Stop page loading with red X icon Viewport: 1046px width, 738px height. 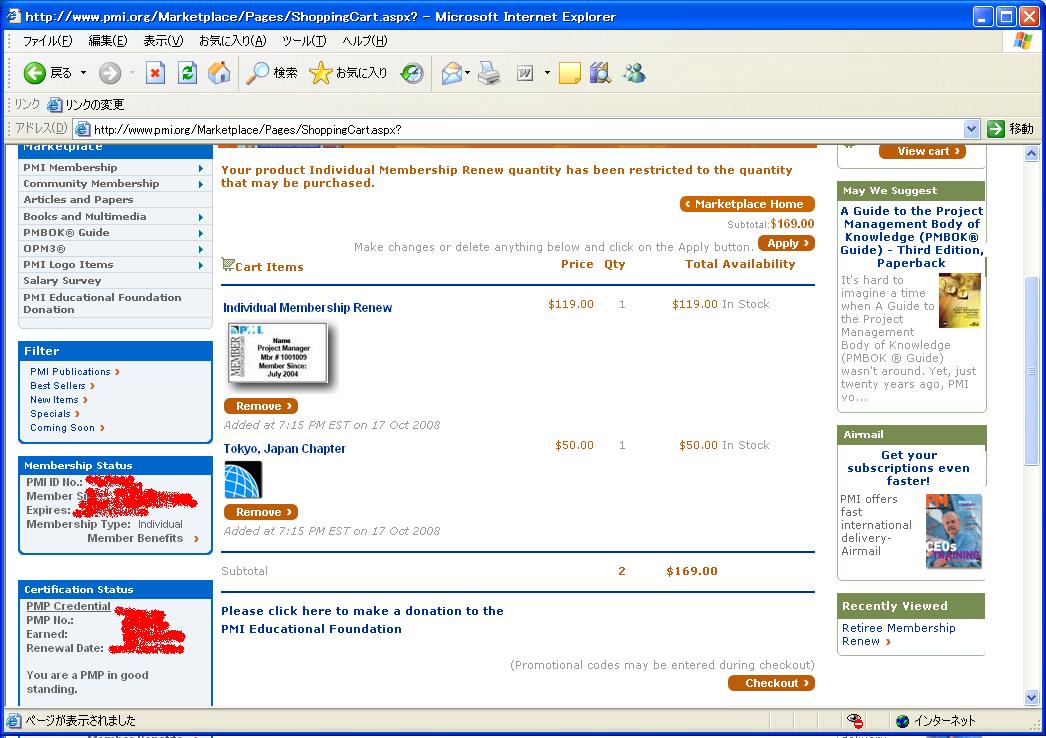pos(155,72)
